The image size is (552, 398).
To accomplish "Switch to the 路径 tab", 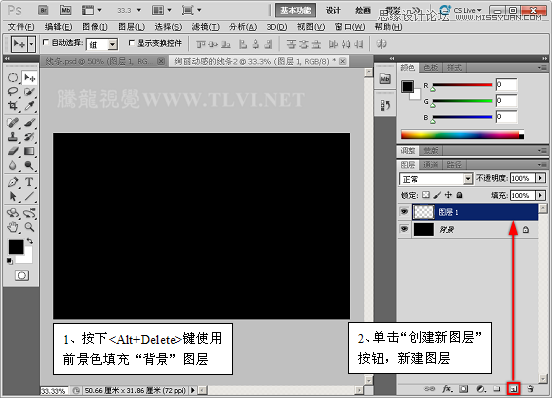I will coord(454,165).
